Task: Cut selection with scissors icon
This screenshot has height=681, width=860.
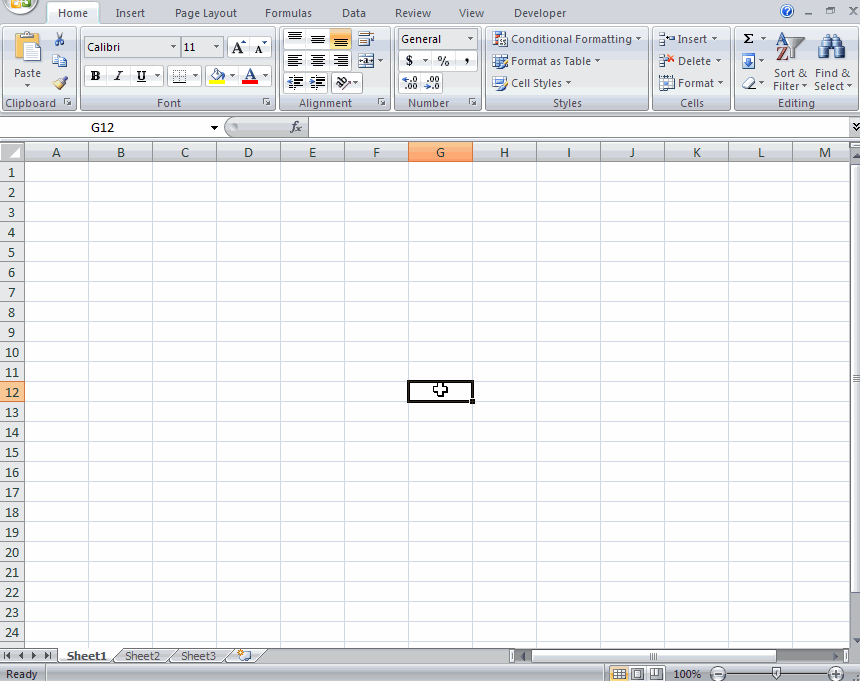Action: pos(59,39)
